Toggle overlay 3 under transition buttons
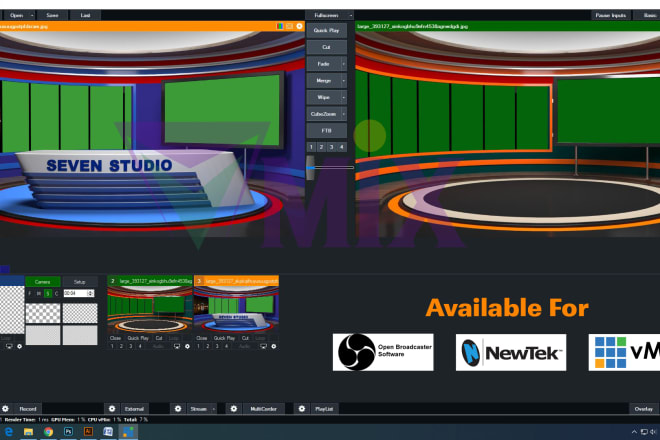The image size is (660, 440). (332, 147)
